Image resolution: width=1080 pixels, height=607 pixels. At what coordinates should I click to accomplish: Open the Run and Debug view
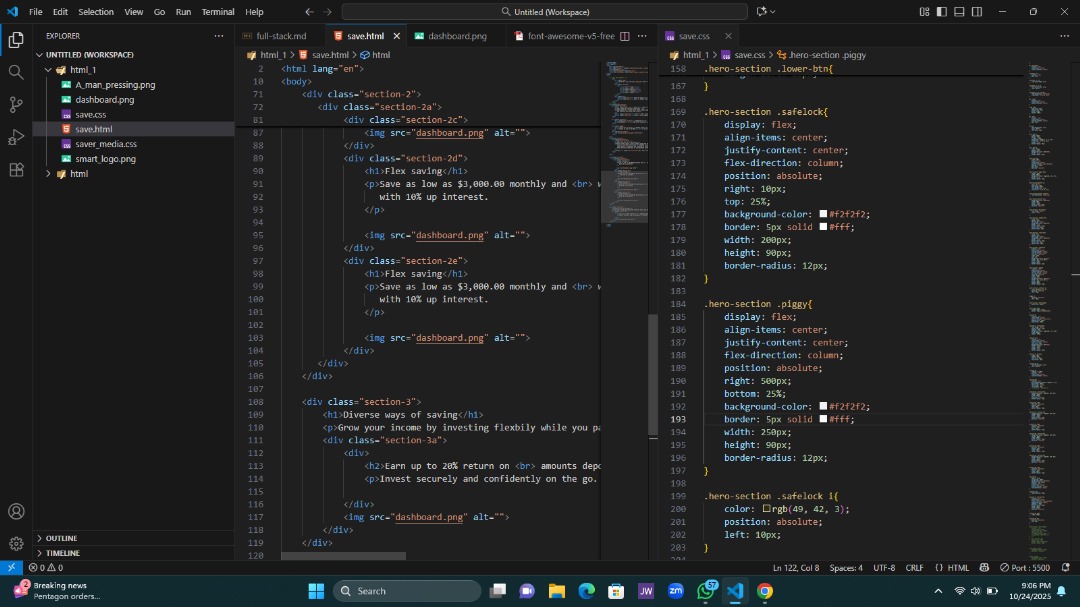click(x=16, y=137)
